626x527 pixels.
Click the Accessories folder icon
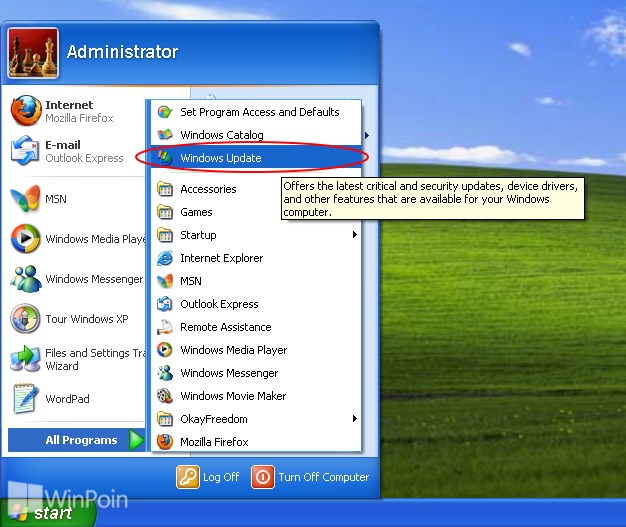pyautogui.click(x=165, y=188)
